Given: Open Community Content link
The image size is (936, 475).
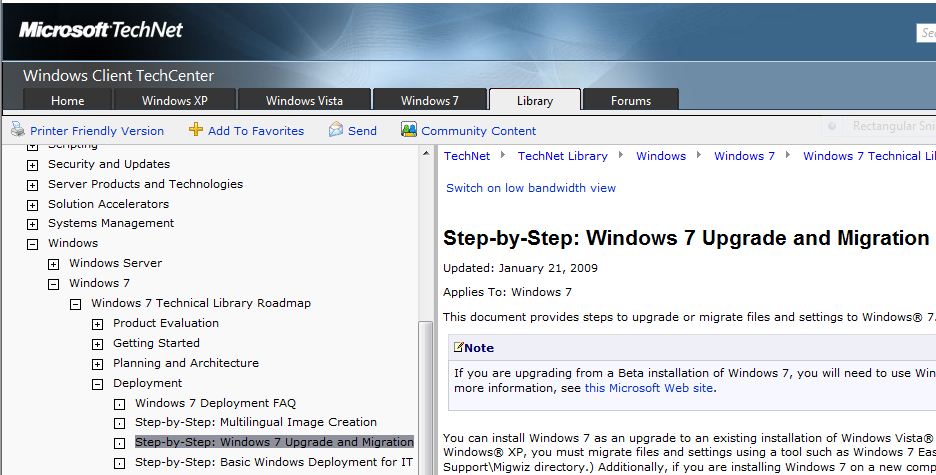Looking at the screenshot, I should [x=479, y=131].
